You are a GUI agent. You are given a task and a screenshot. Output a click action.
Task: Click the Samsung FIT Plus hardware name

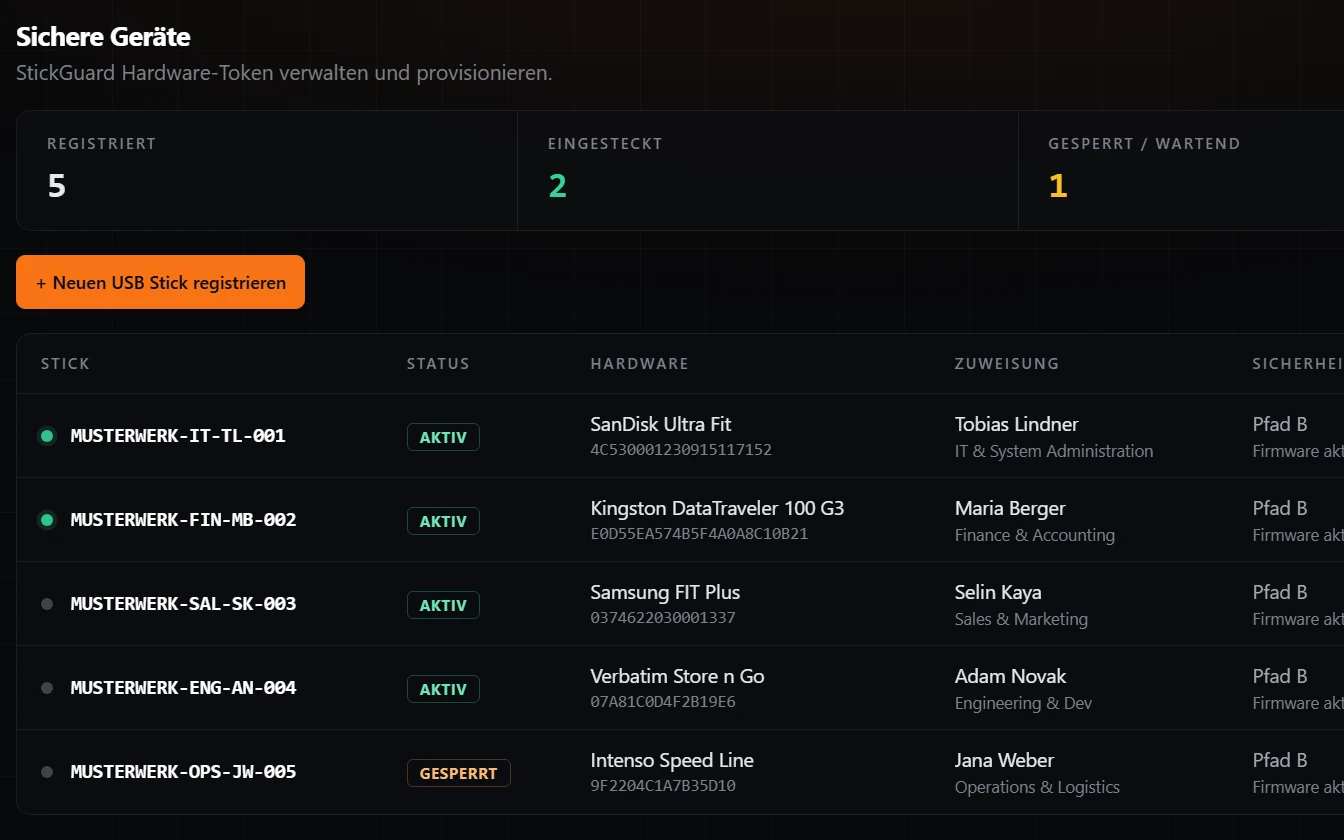665,592
